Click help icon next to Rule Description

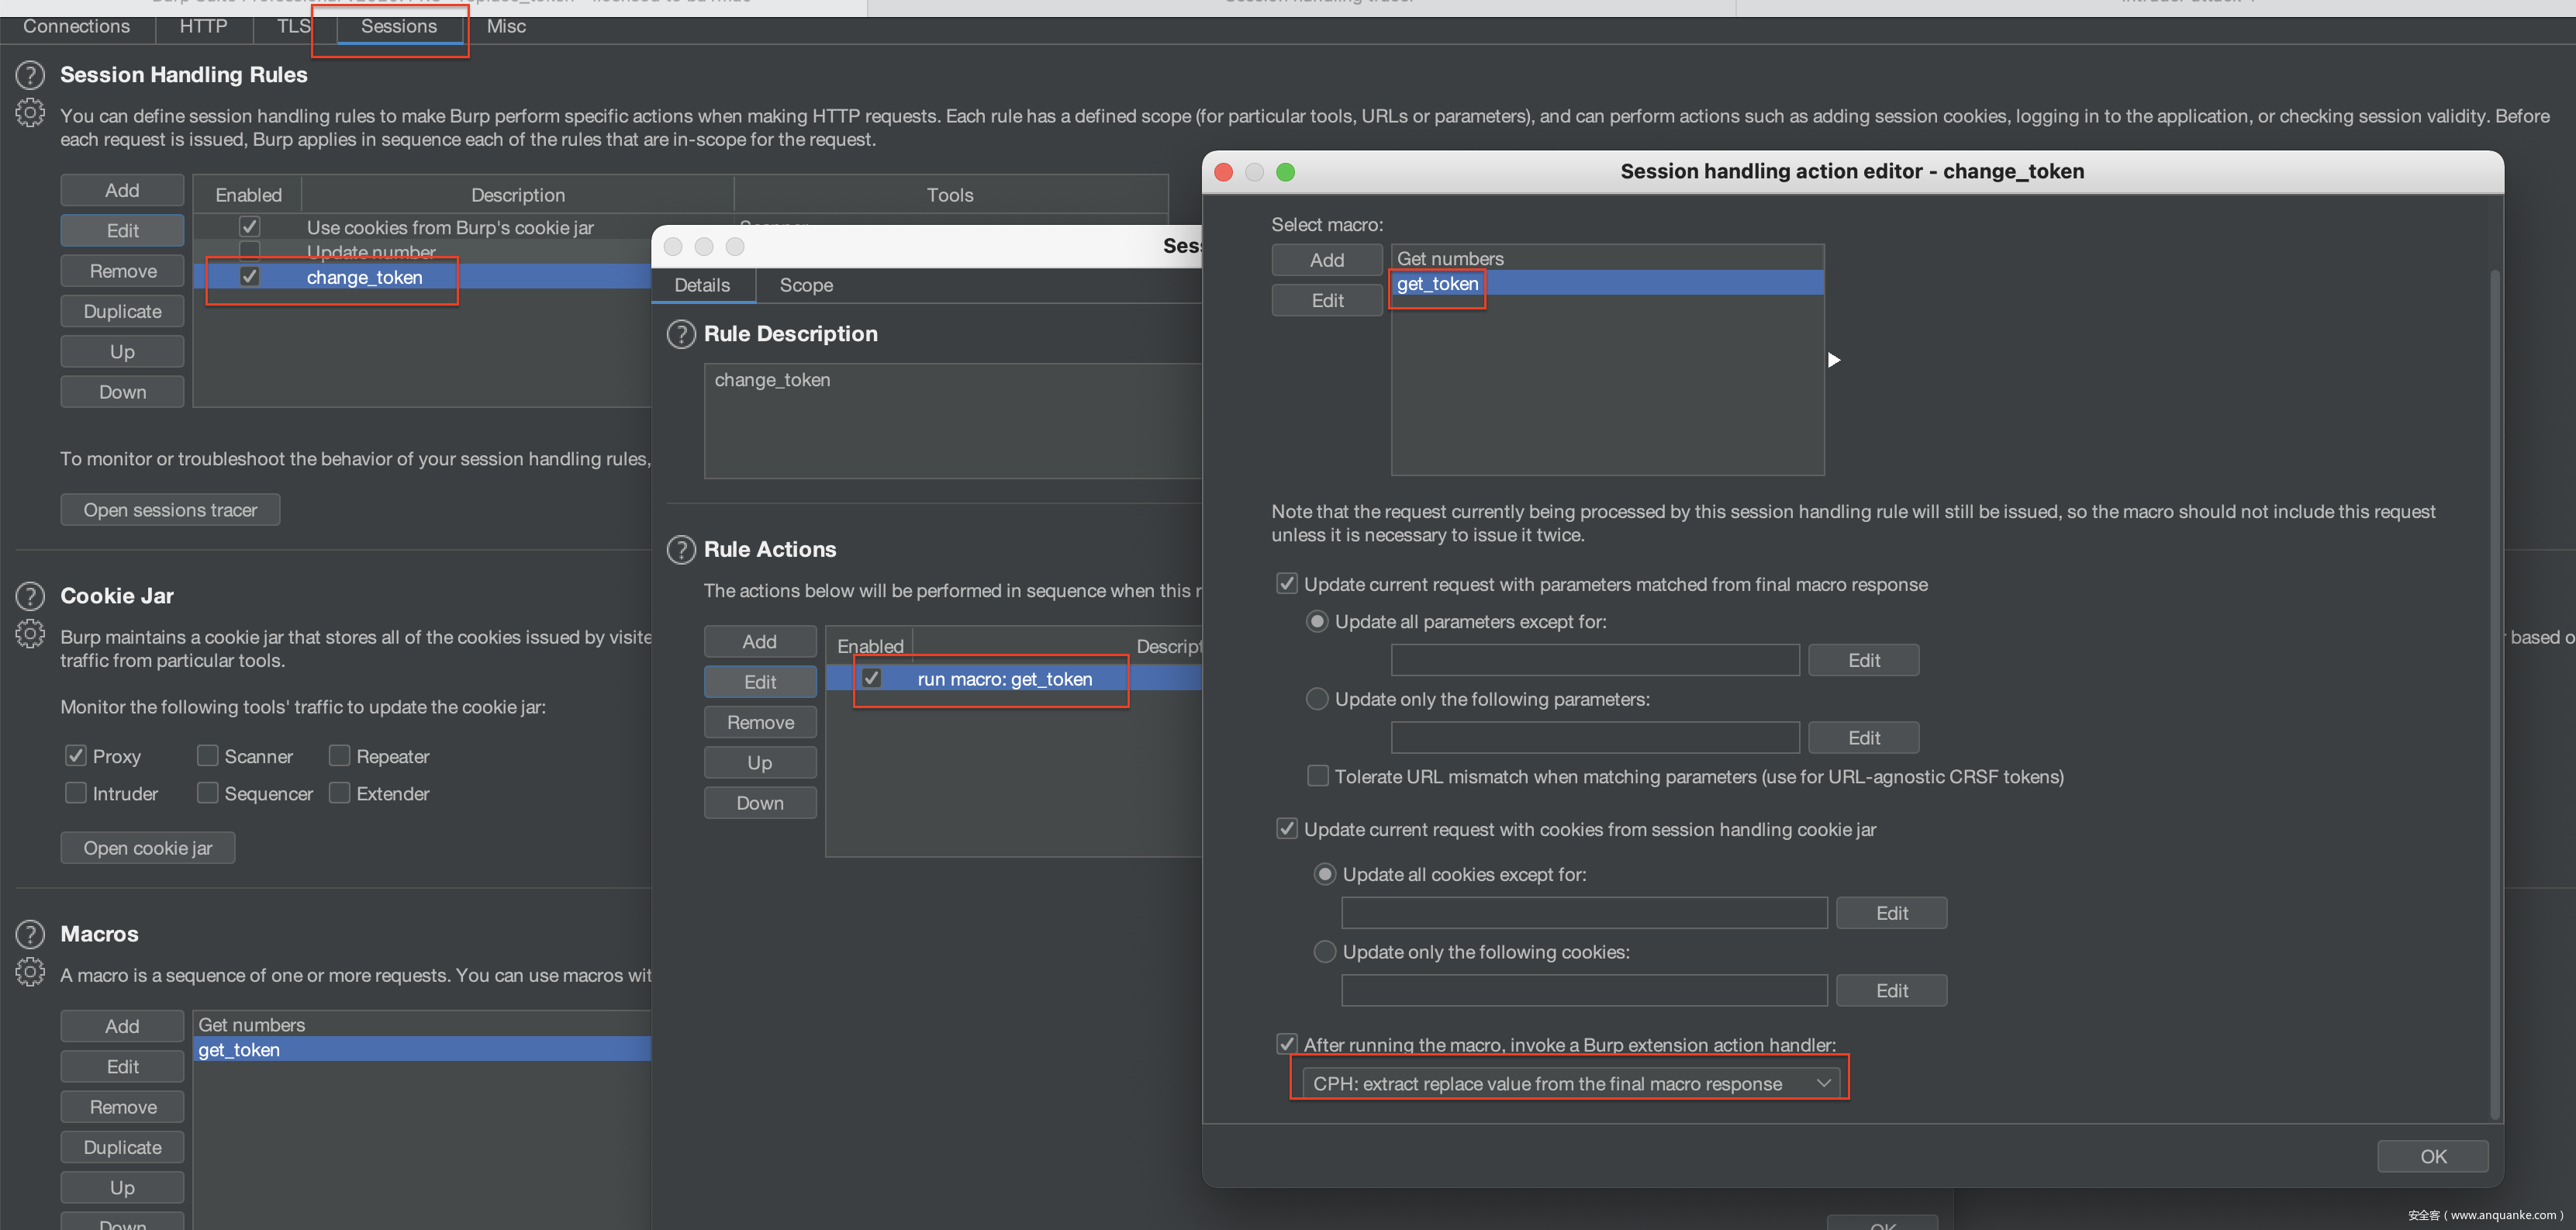(681, 334)
